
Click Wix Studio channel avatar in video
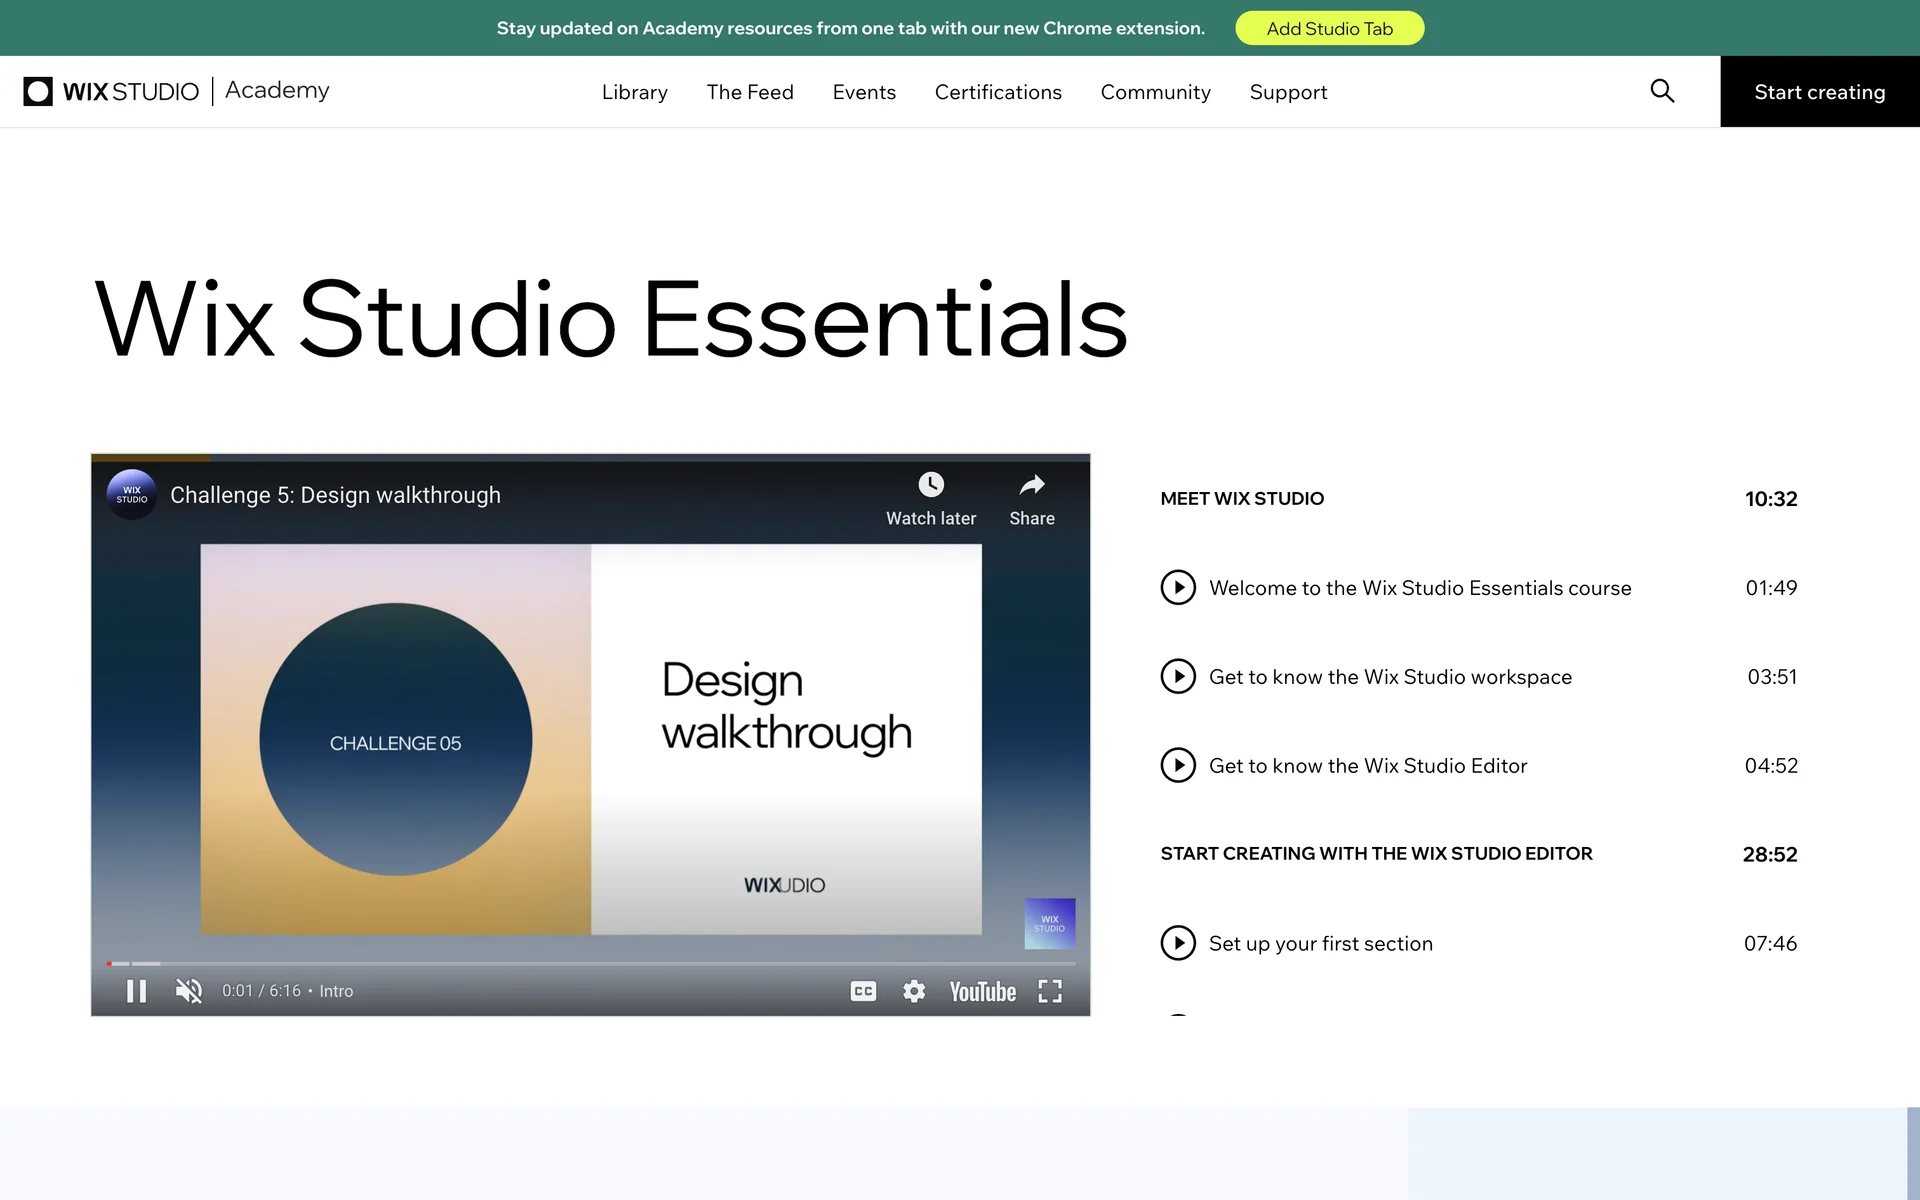(x=132, y=495)
